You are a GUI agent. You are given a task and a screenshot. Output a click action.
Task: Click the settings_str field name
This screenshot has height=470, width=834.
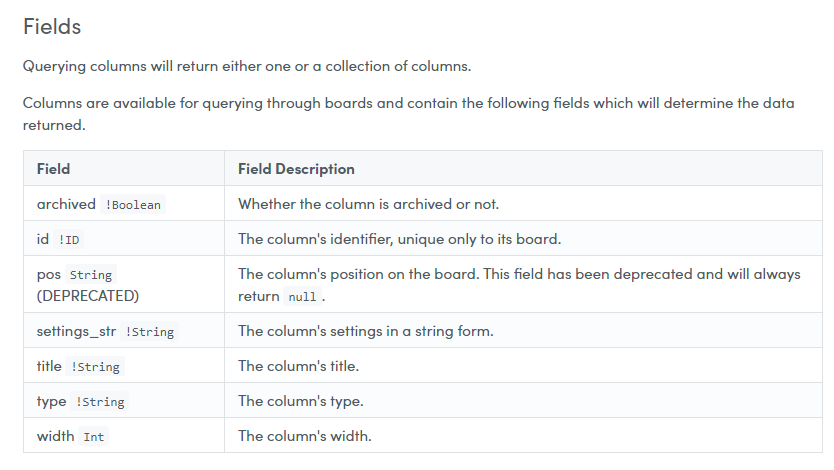click(x=76, y=331)
